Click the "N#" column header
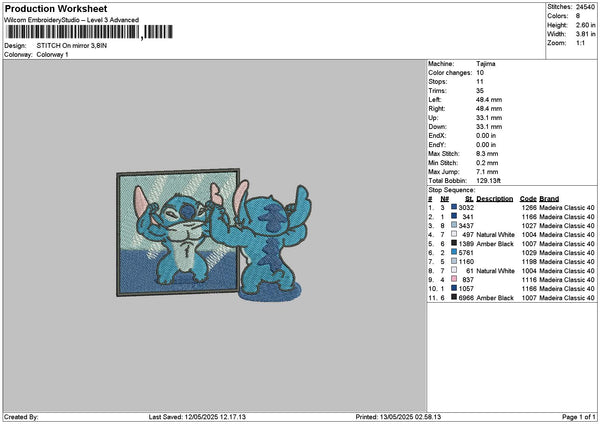The image size is (600, 424). coord(444,199)
